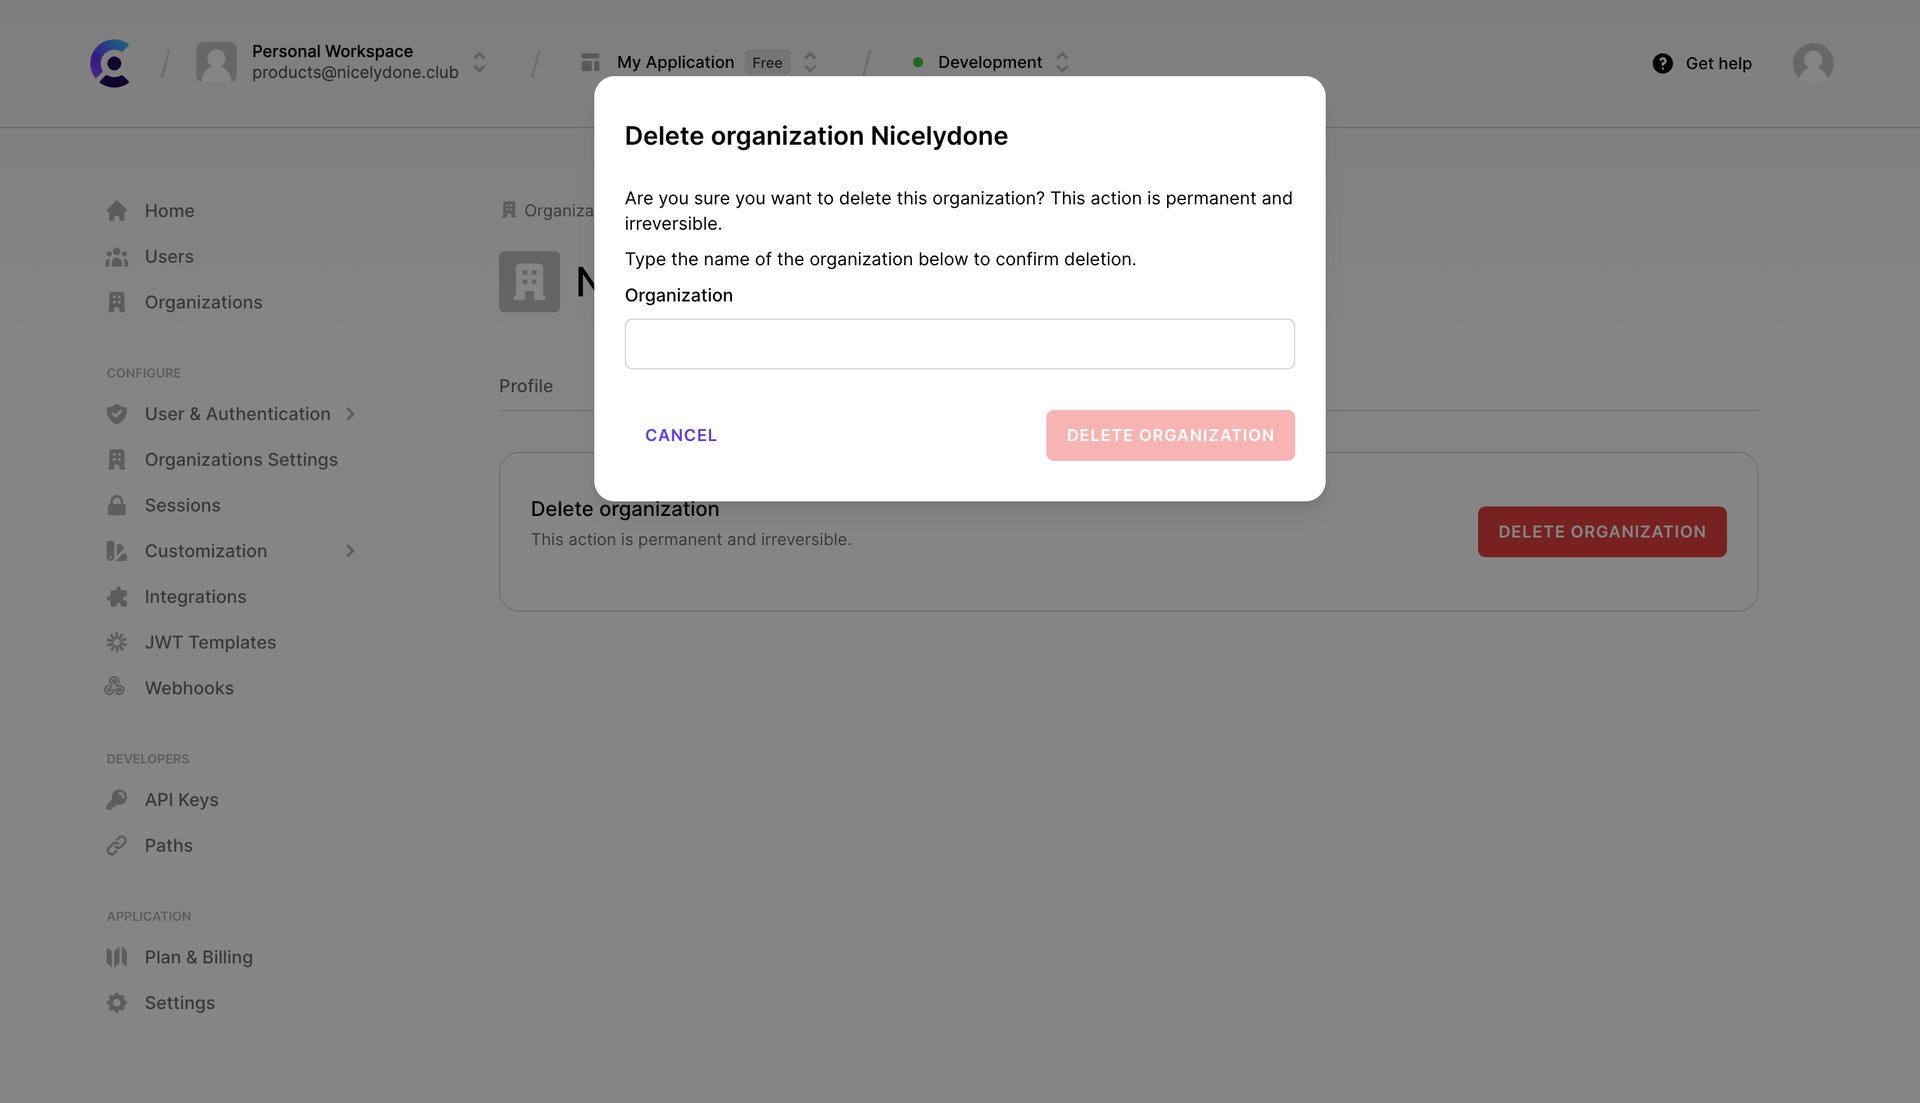Cancel the organization deletion

tap(680, 435)
